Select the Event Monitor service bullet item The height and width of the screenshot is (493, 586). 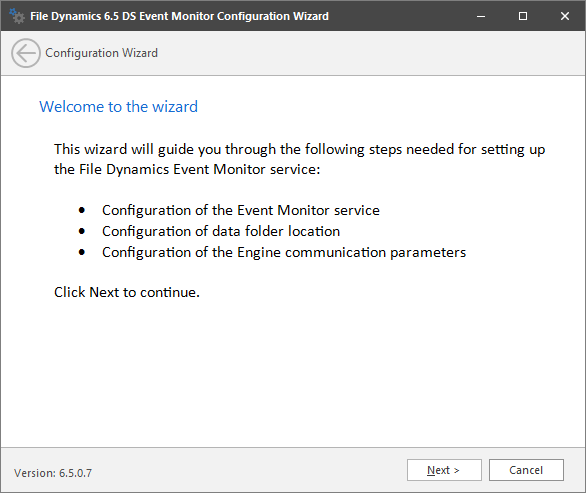[241, 210]
